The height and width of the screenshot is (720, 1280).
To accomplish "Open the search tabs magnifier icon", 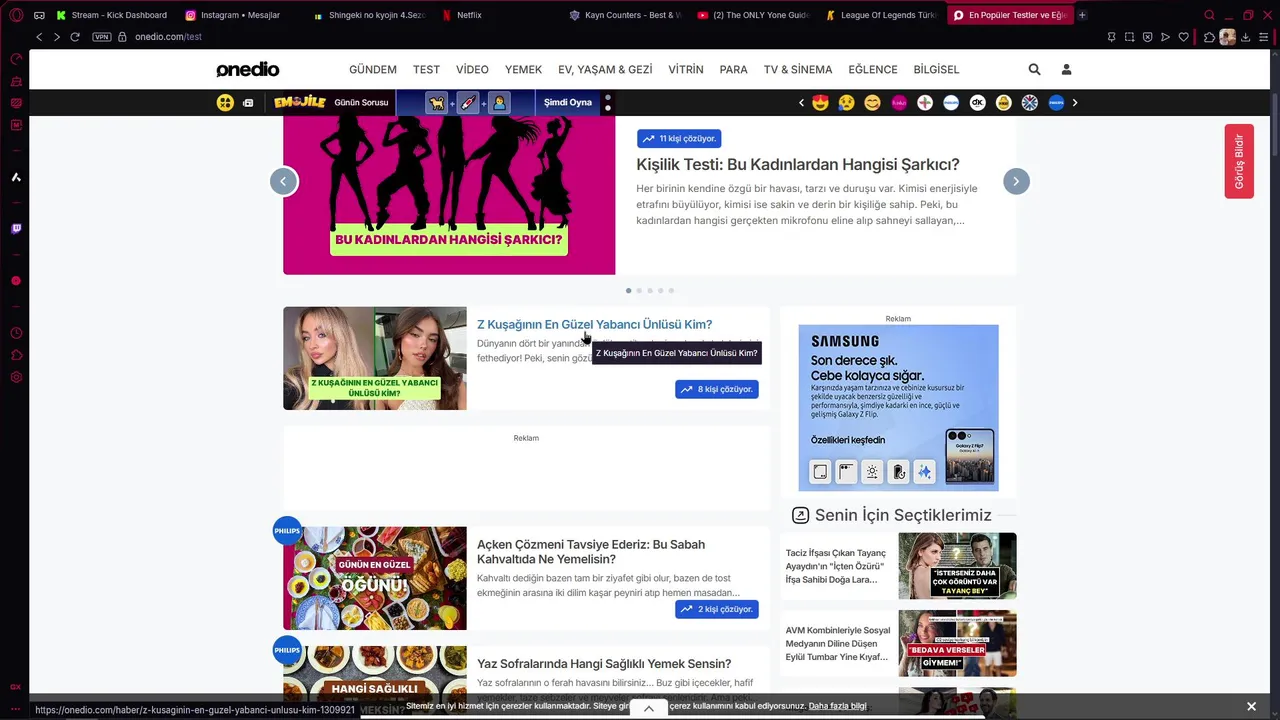I will click(1209, 15).
